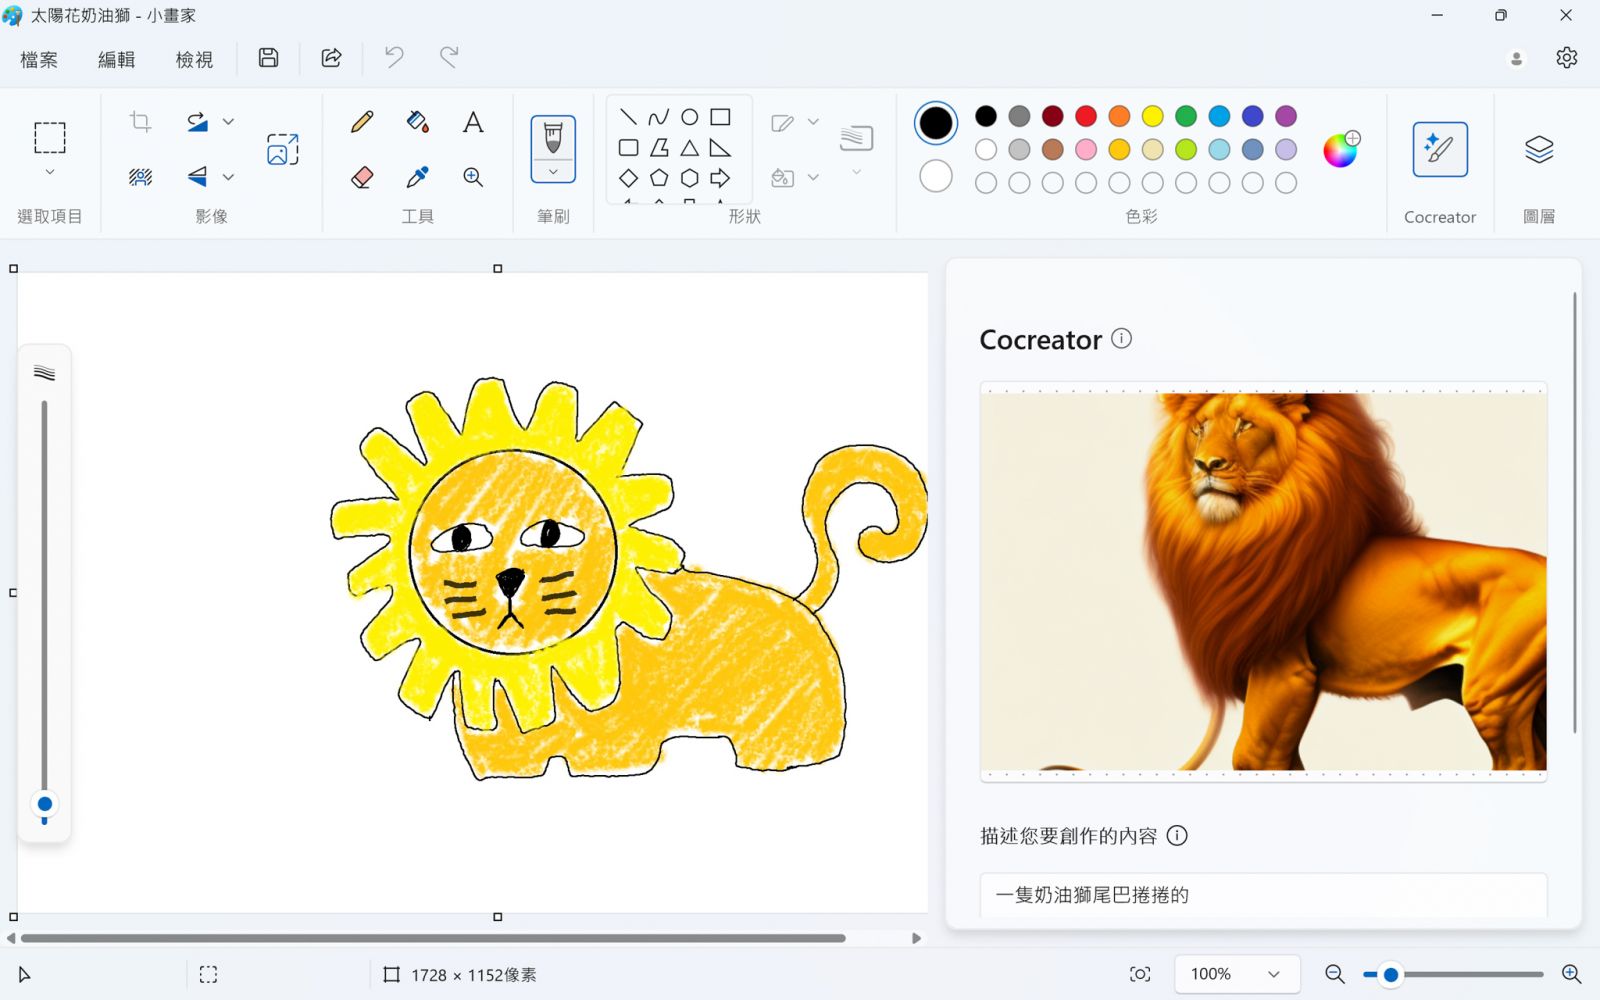
Task: Pick the curve shape
Action: pyautogui.click(x=659, y=117)
